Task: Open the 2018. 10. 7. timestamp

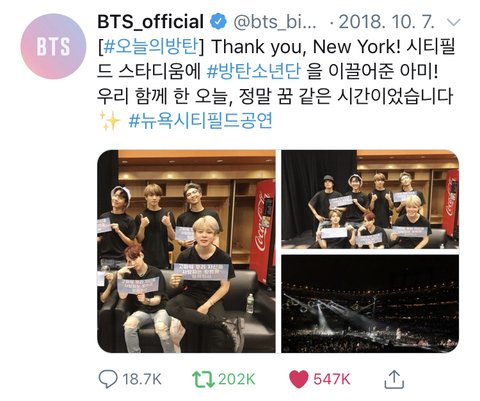Action: tap(387, 22)
